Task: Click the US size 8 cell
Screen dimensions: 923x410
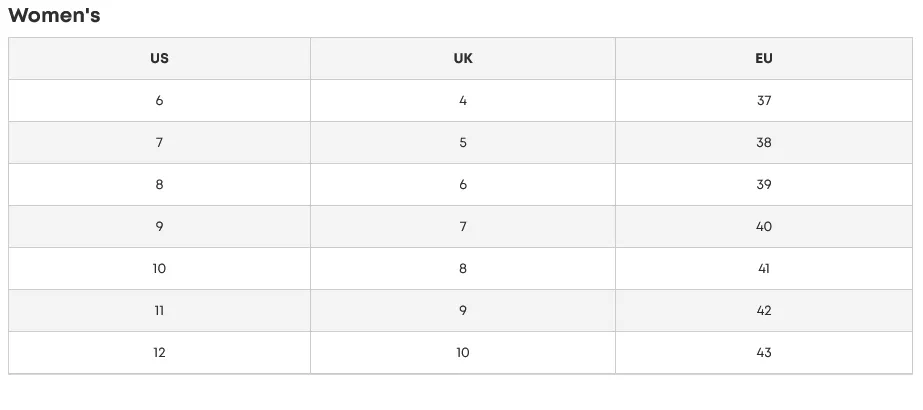Action: point(160,185)
